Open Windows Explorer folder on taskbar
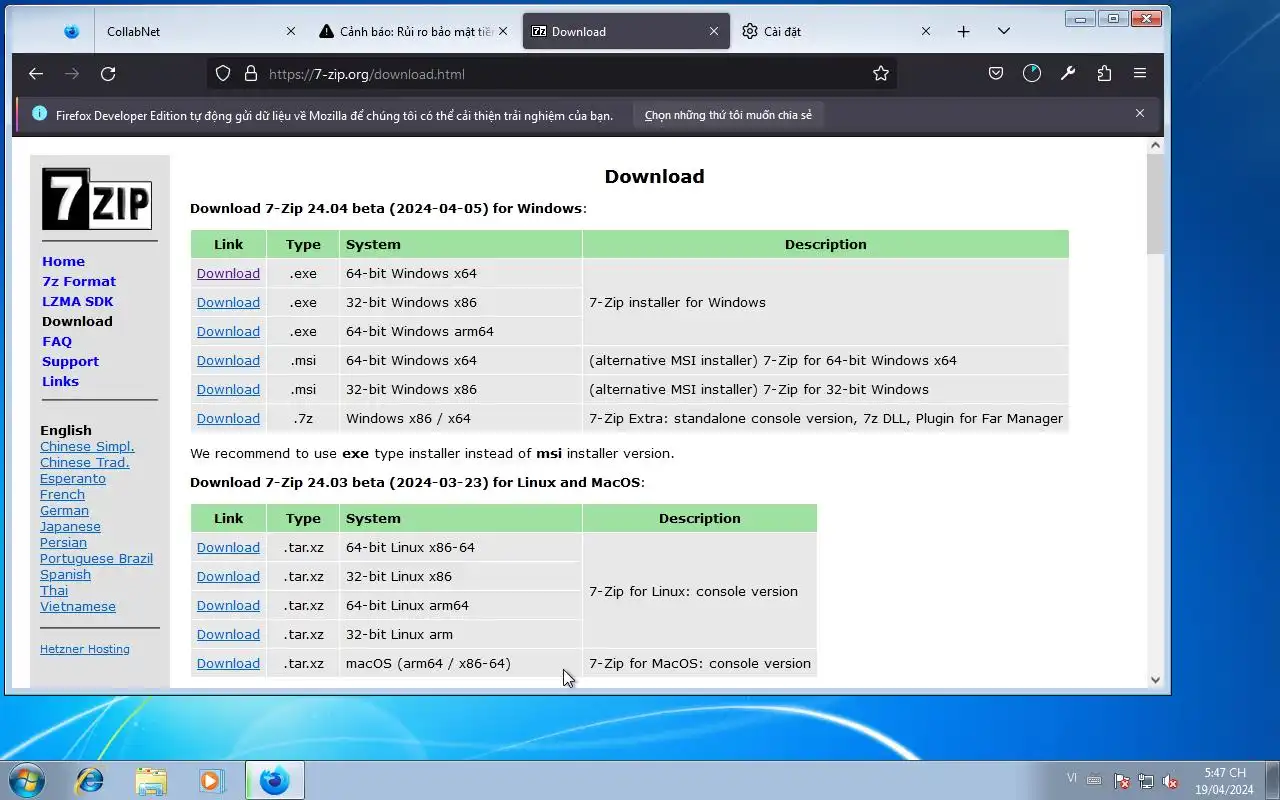1280x800 pixels. (x=151, y=780)
